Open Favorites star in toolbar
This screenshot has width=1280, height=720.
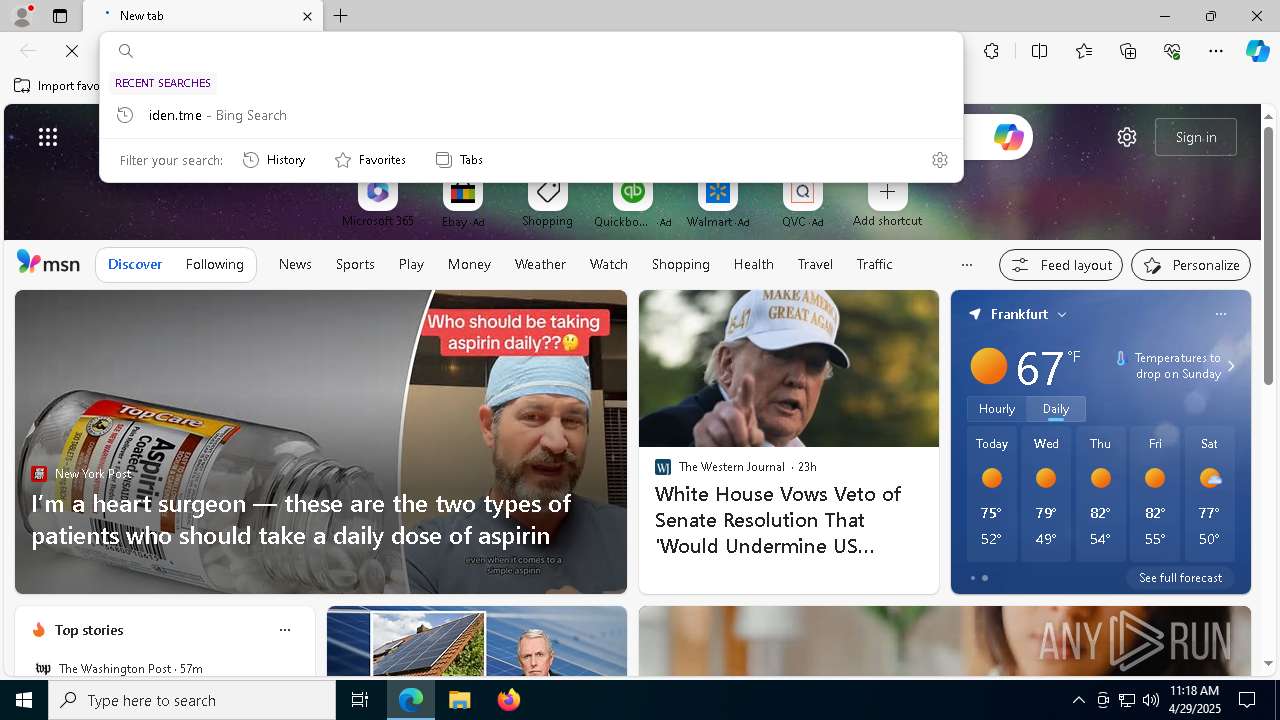pos(1084,51)
